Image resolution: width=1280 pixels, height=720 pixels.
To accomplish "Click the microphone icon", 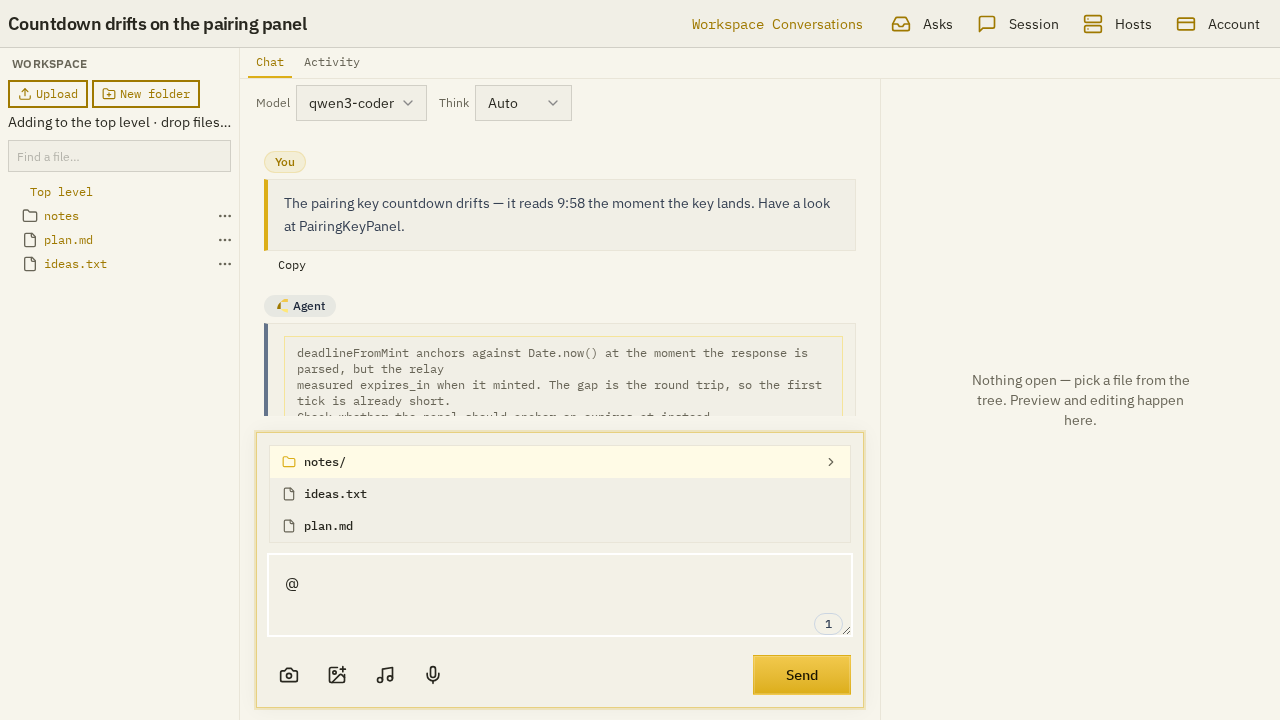I will 433,675.
